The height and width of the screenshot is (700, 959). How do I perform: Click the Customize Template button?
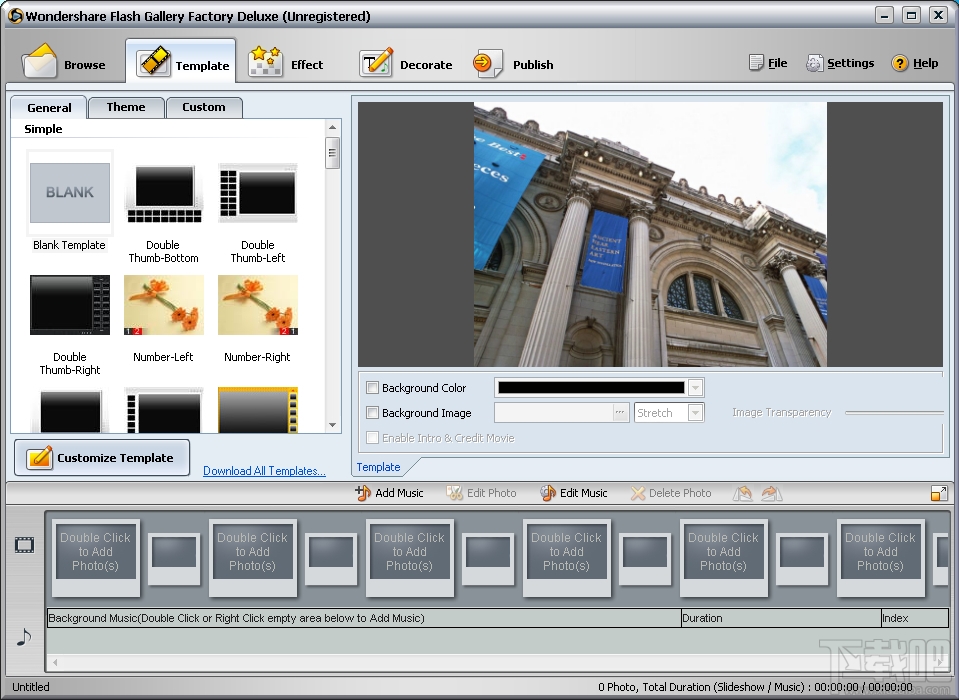pyautogui.click(x=102, y=458)
